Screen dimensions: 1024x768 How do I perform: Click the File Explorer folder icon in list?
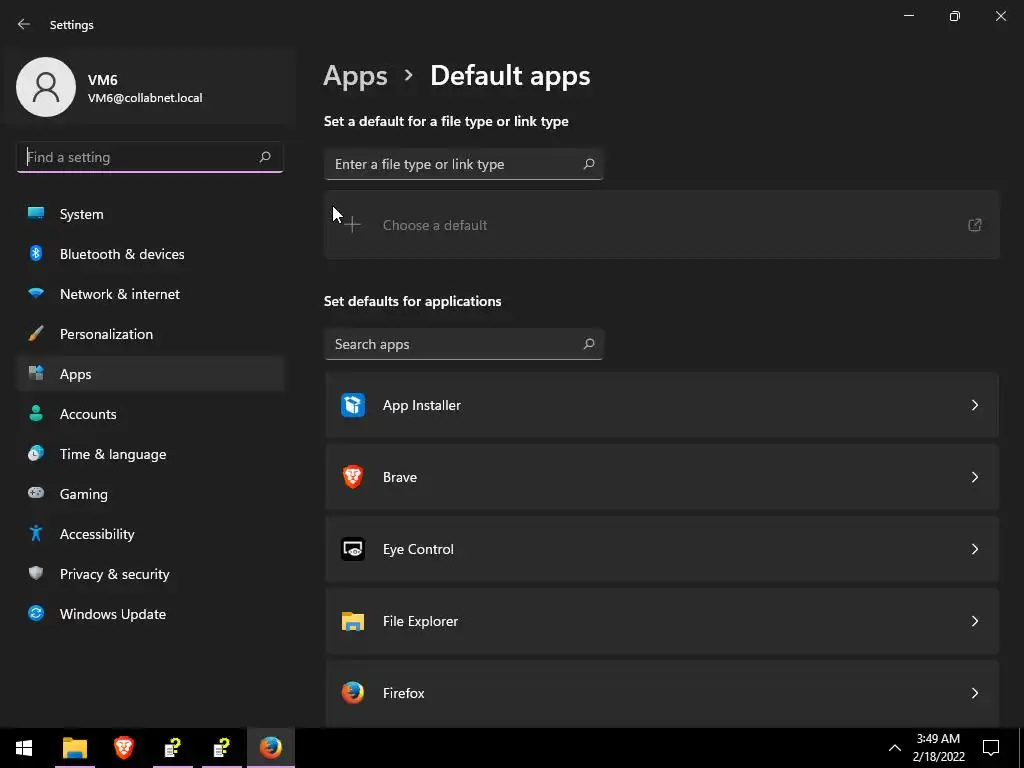pos(353,621)
